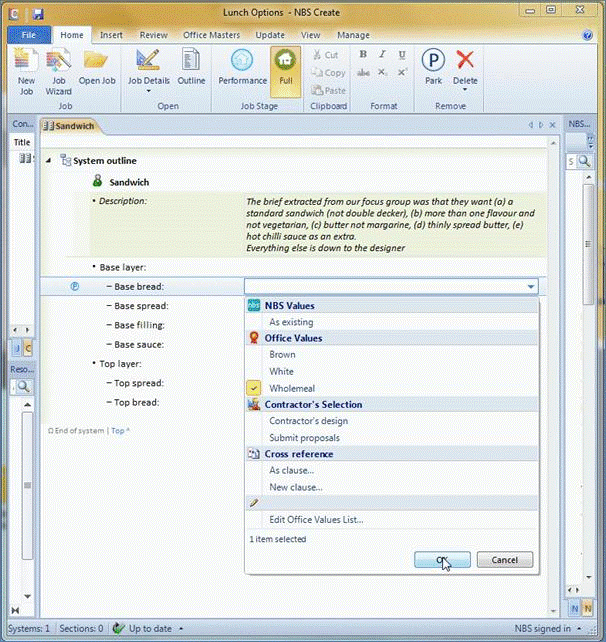The width and height of the screenshot is (606, 642).
Task: Select the Full job stage
Action: [285, 71]
